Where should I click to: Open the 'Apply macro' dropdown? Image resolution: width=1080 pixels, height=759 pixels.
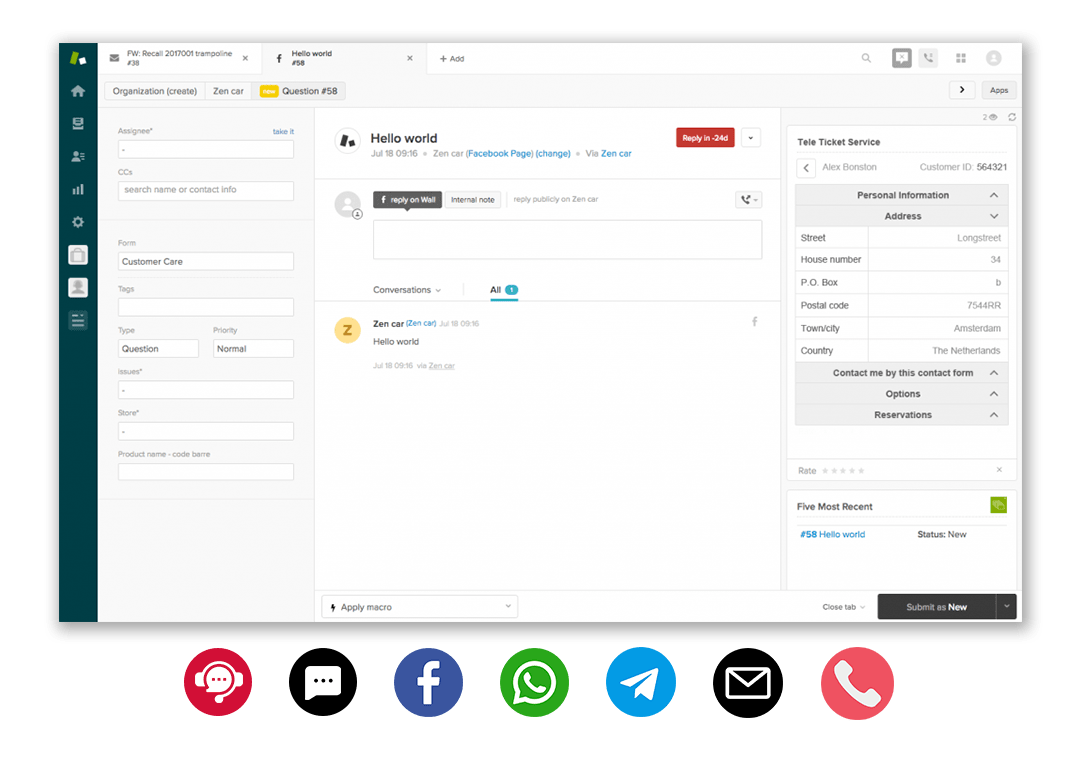pos(419,606)
